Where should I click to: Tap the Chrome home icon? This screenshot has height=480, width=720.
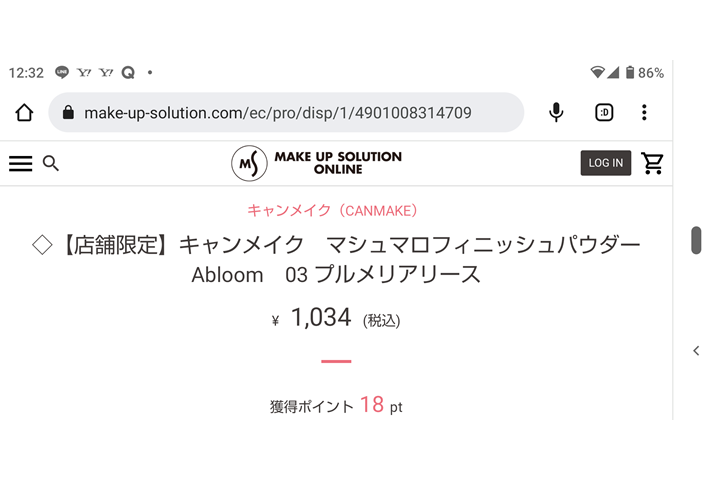(x=24, y=112)
